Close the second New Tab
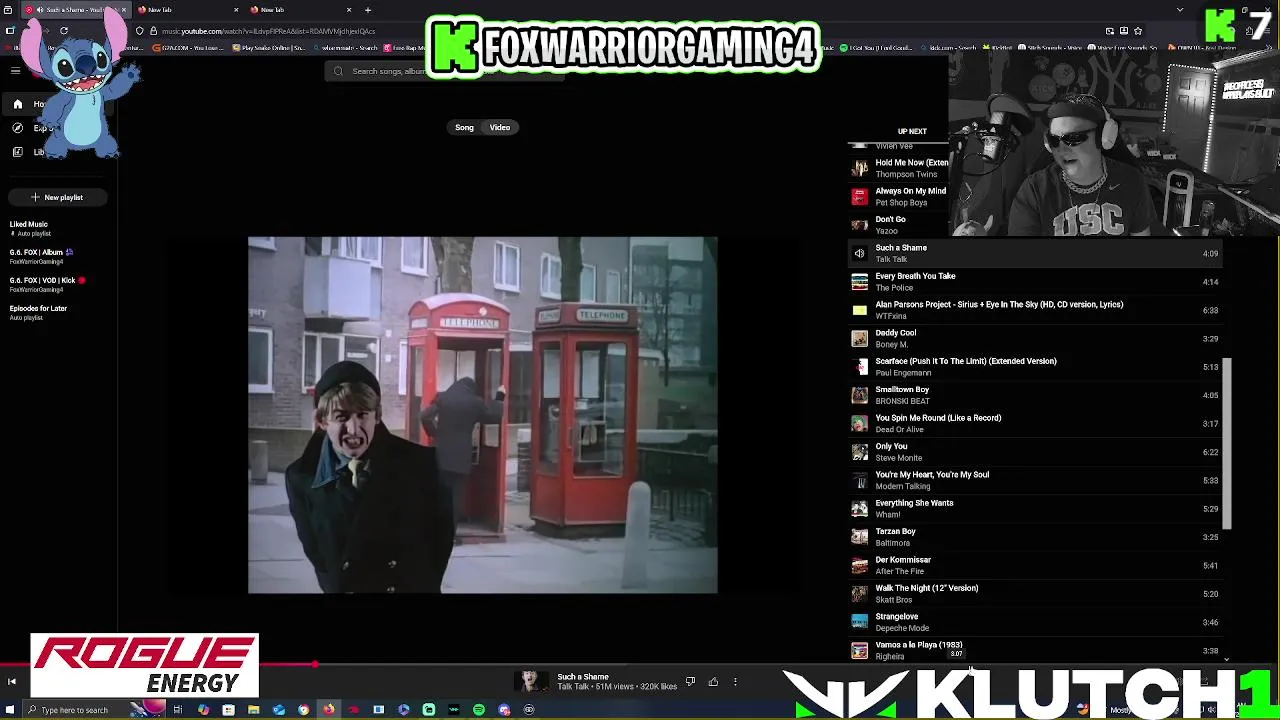This screenshot has width=1280, height=720. (236, 10)
